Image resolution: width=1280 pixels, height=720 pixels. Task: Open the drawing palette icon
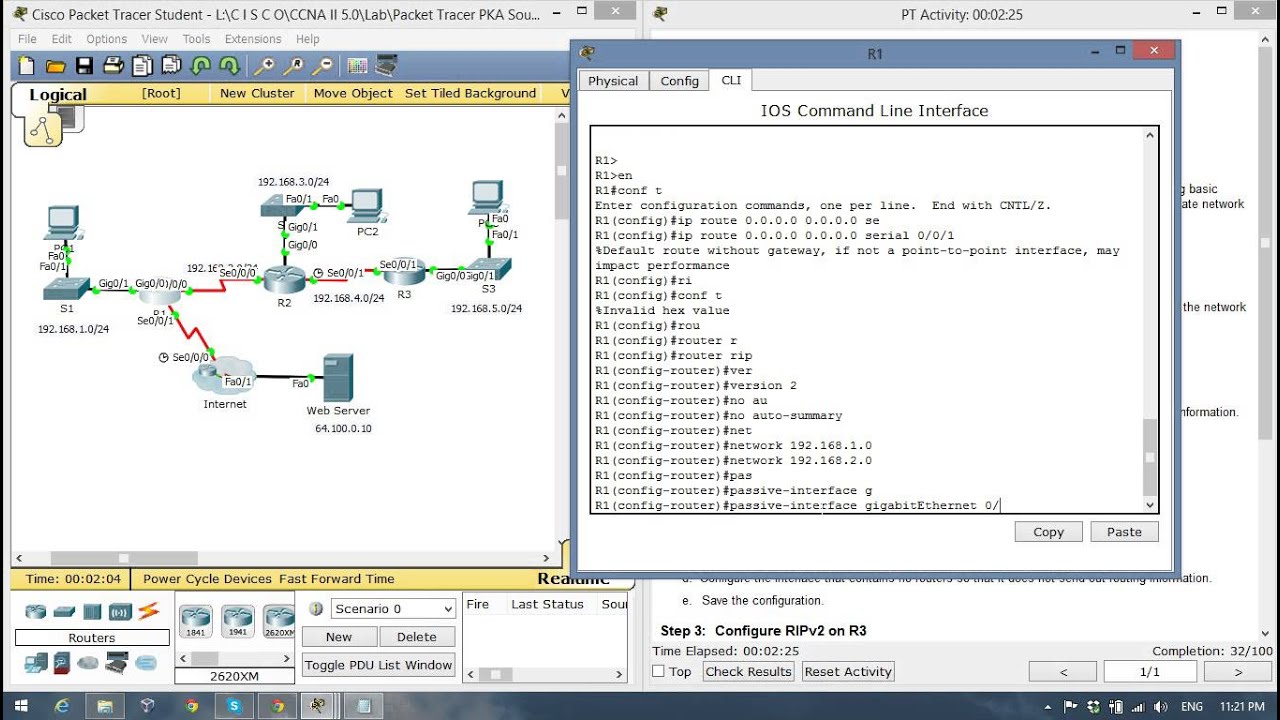pyautogui.click(x=357, y=66)
